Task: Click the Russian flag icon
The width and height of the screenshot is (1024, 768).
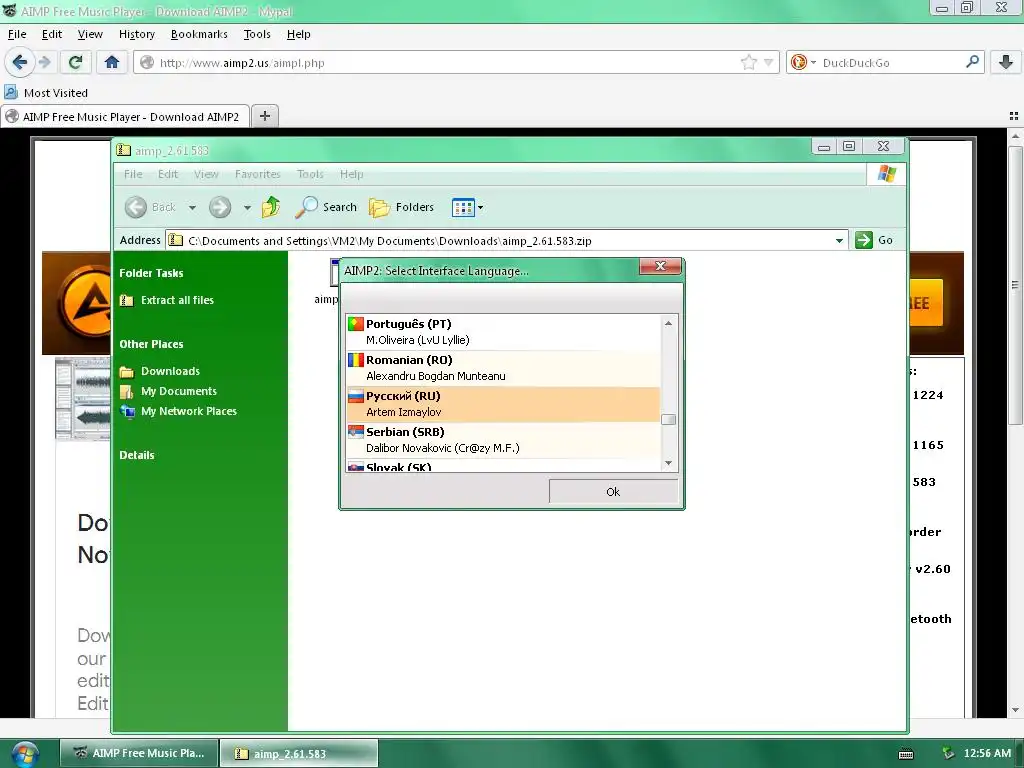Action: click(x=355, y=395)
